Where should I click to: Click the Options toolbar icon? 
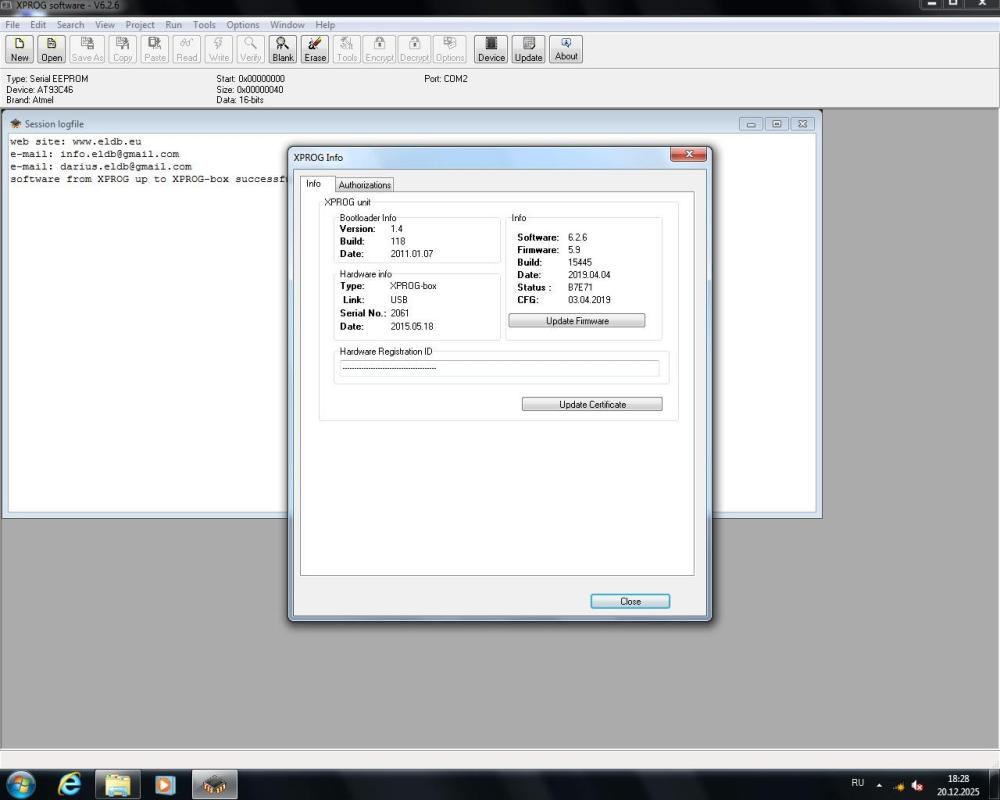(450, 49)
